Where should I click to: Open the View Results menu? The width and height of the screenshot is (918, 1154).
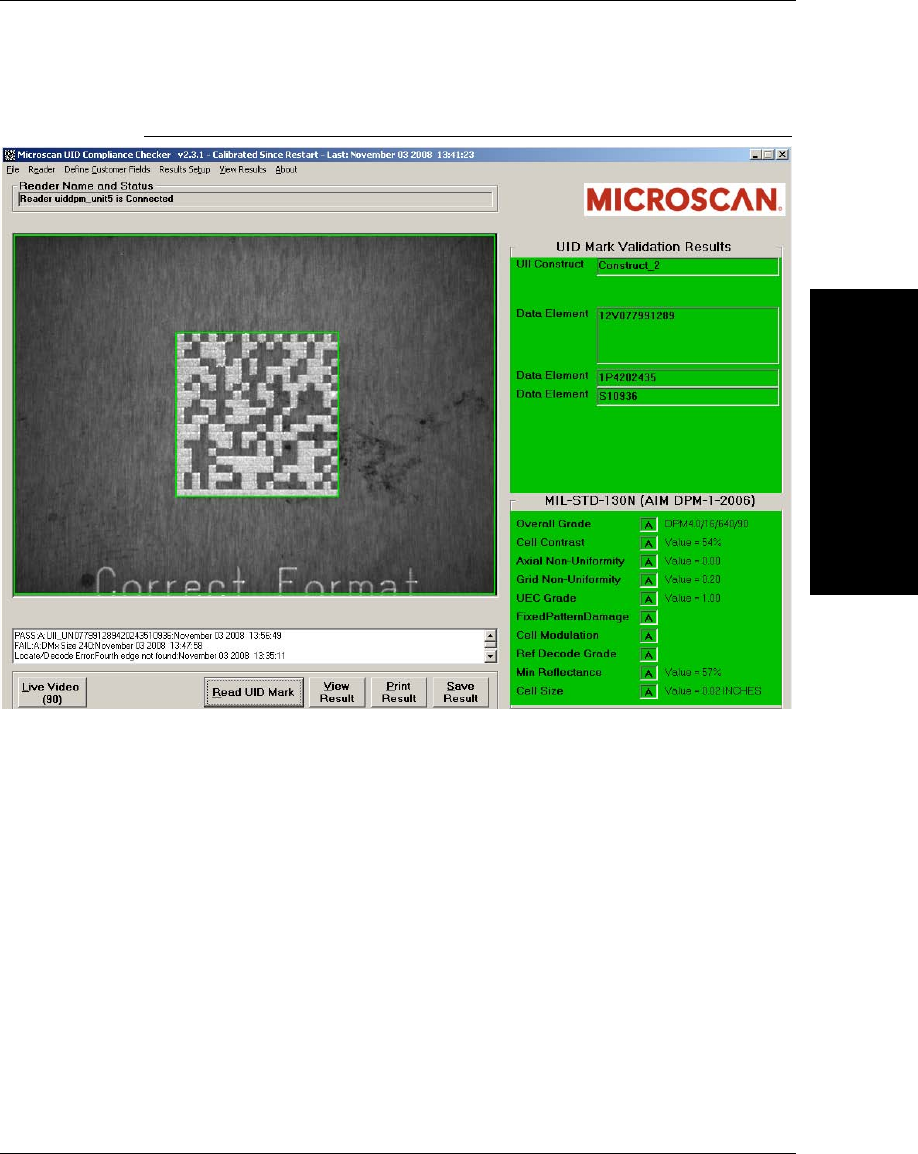pos(242,169)
